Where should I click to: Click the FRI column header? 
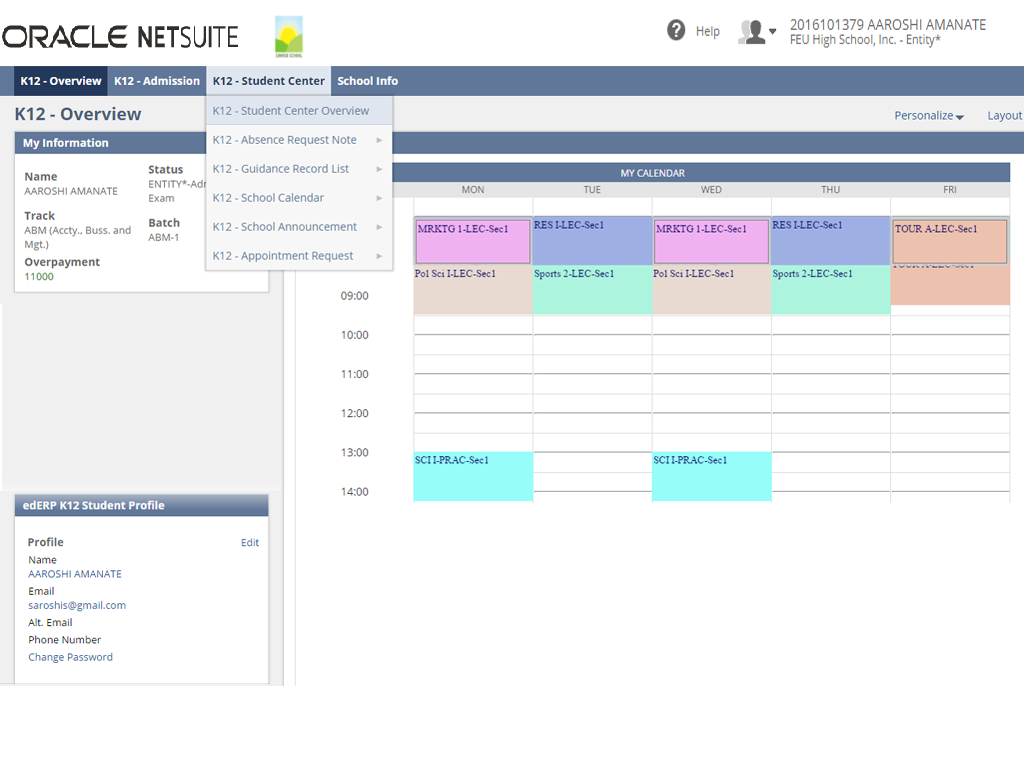click(950, 189)
